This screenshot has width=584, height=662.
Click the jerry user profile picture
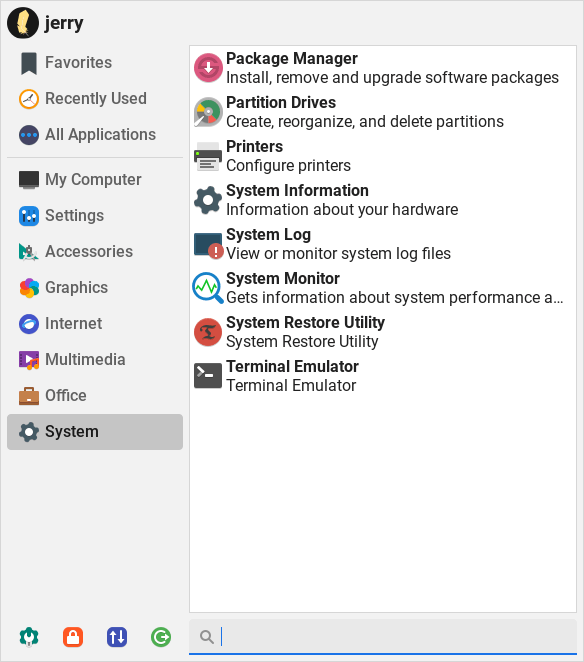pos(23,23)
